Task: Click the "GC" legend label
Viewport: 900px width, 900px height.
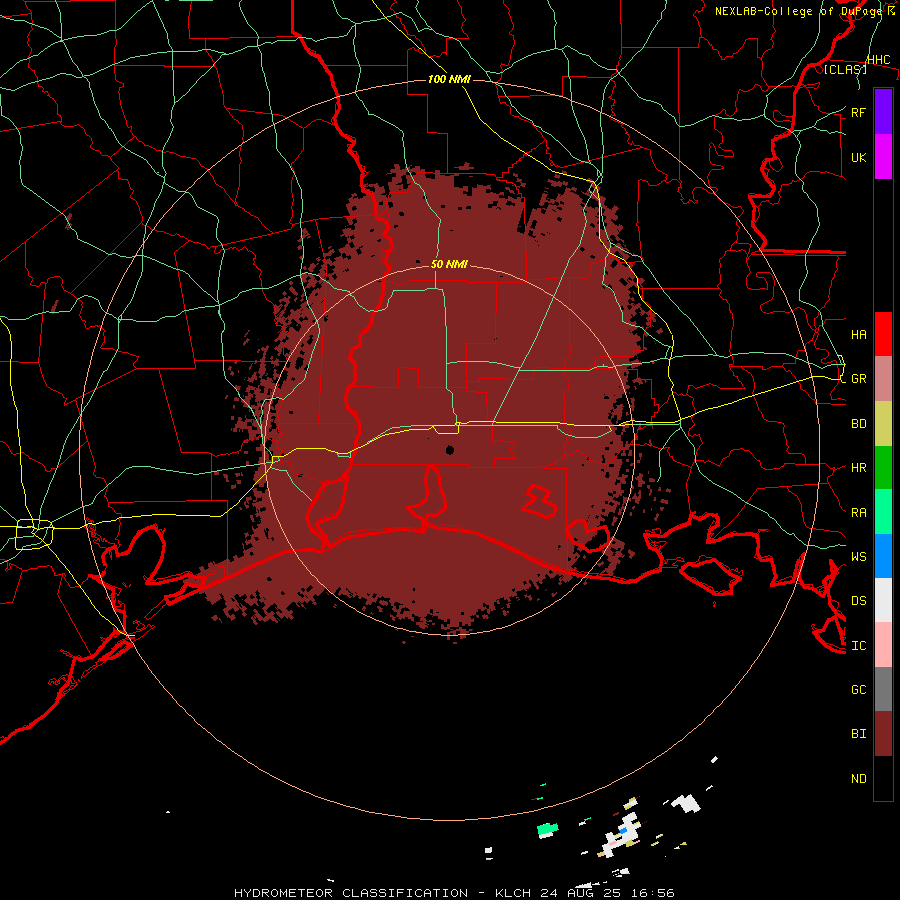Action: coord(858,690)
